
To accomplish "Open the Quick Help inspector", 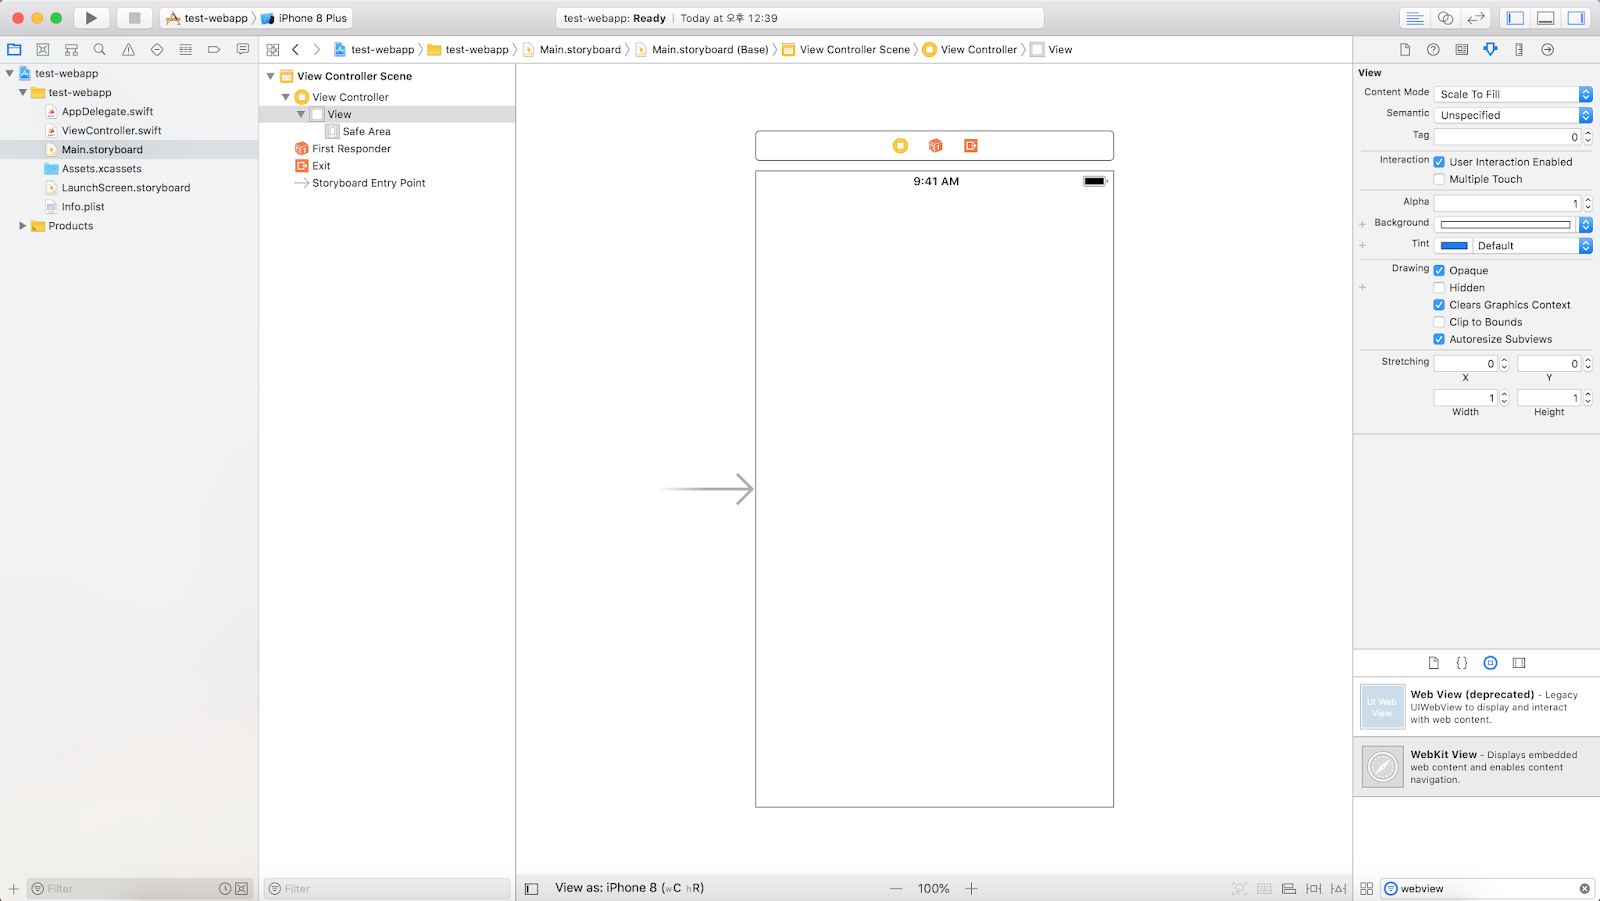I will tap(1433, 48).
